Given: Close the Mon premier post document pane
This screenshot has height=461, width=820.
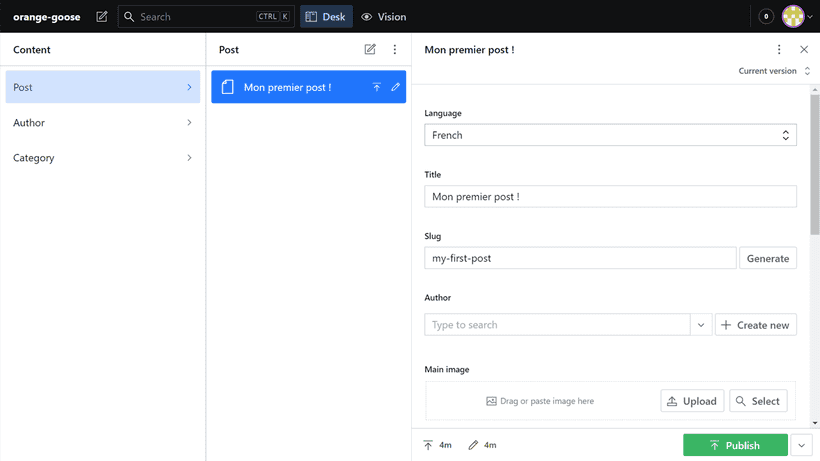Looking at the screenshot, I should [804, 50].
